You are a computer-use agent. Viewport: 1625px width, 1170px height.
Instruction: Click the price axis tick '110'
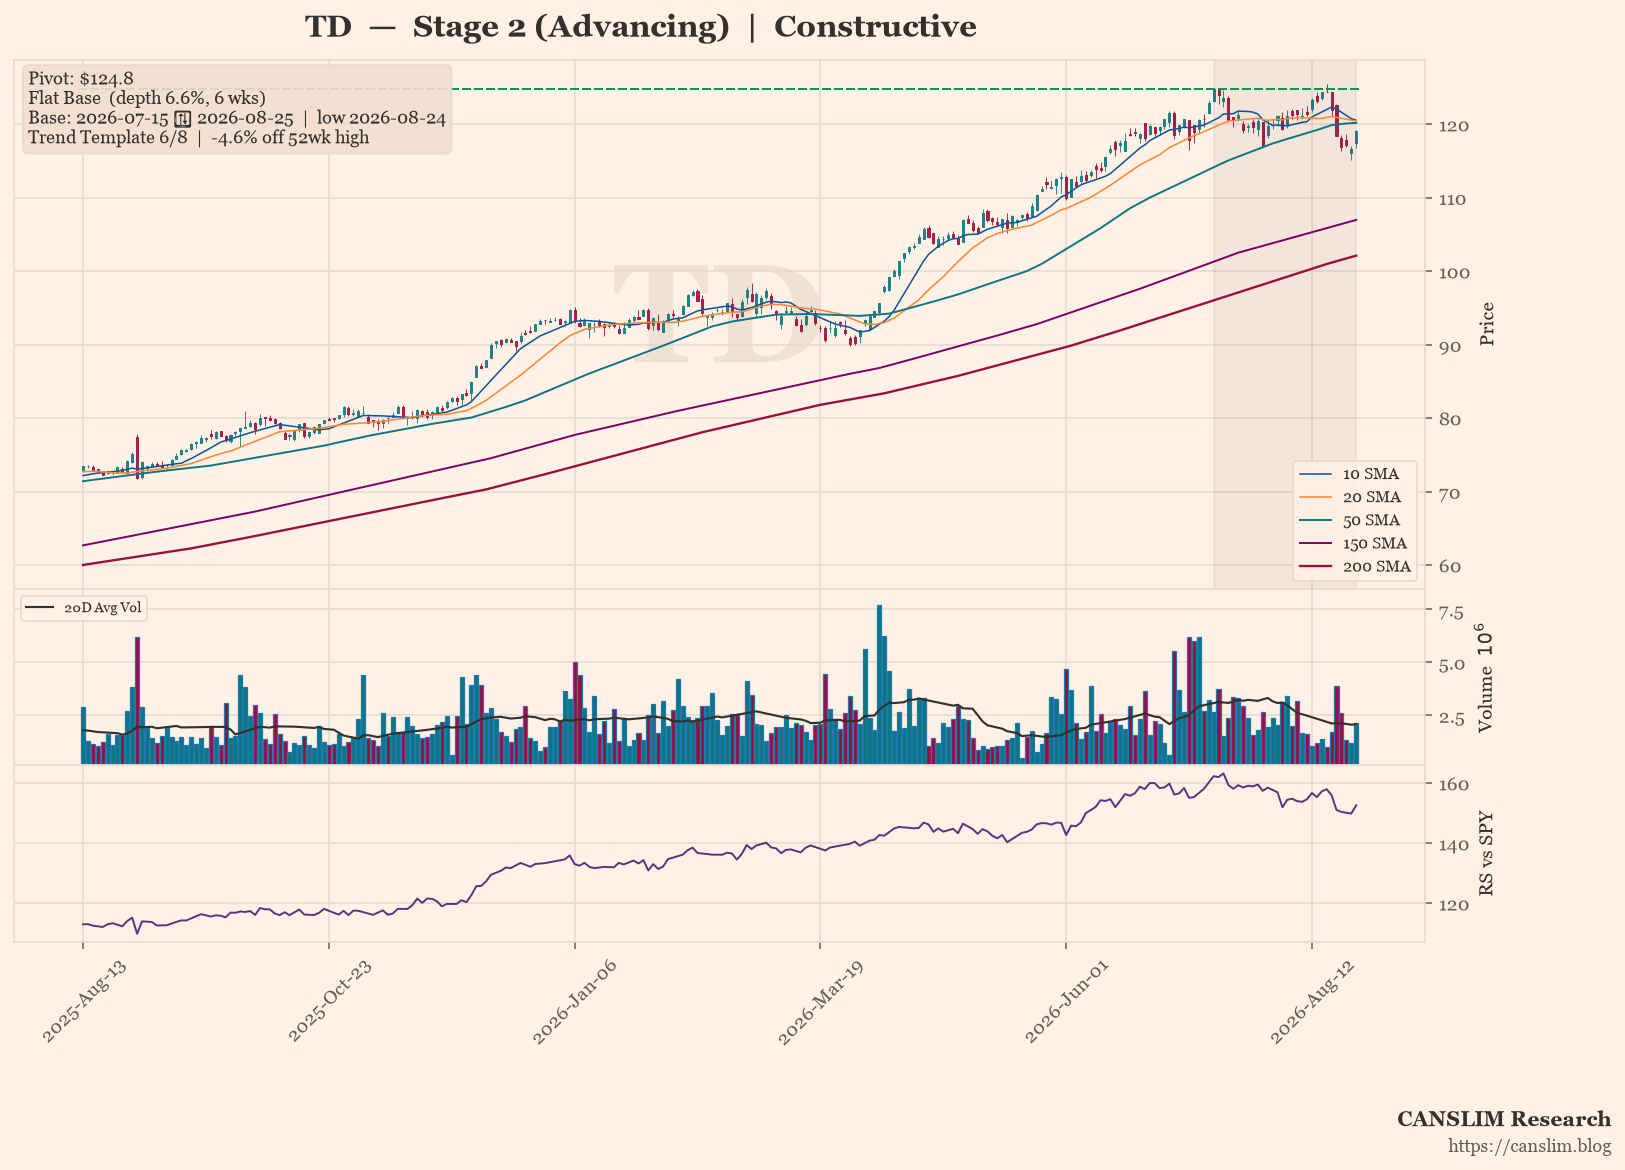click(1453, 199)
